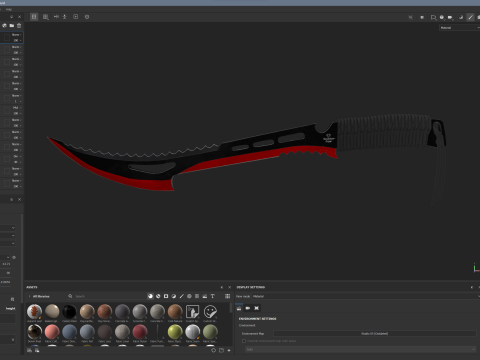Open blend mode dropdown of selected top layer
This screenshot has width=480, height=360.
(17, 35)
